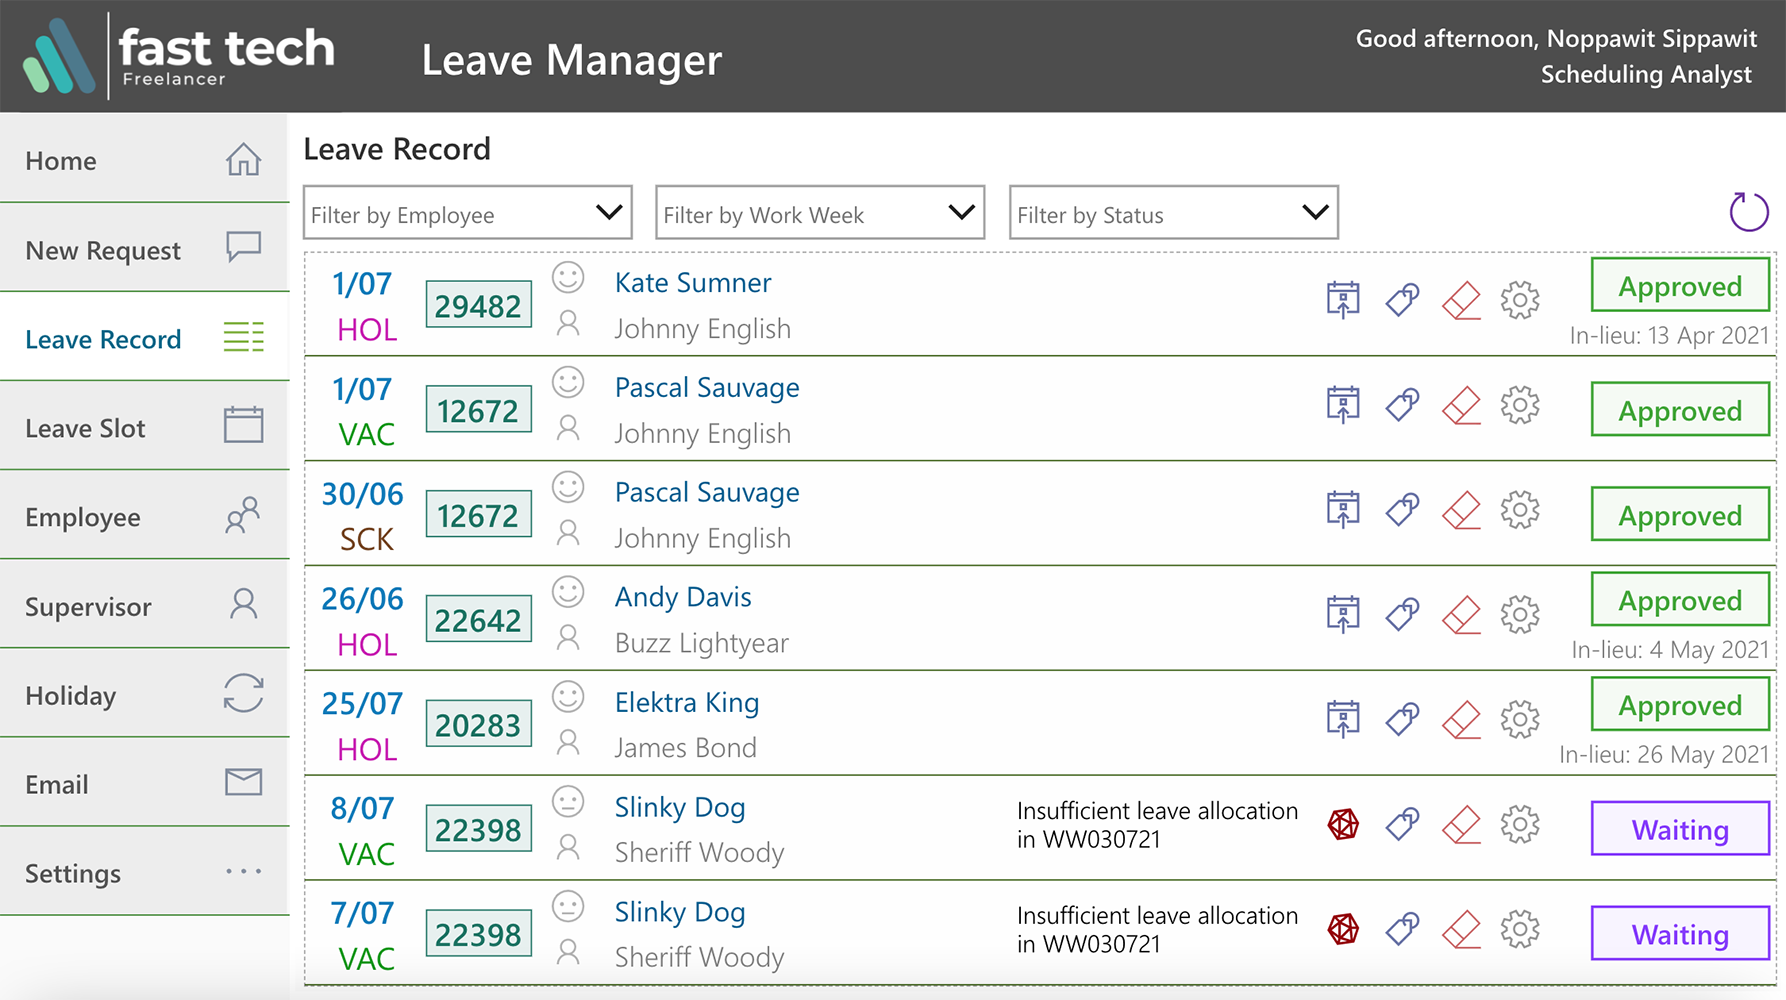Go to New Request in the sidebar
The image size is (1786, 1000).
pyautogui.click(x=144, y=249)
